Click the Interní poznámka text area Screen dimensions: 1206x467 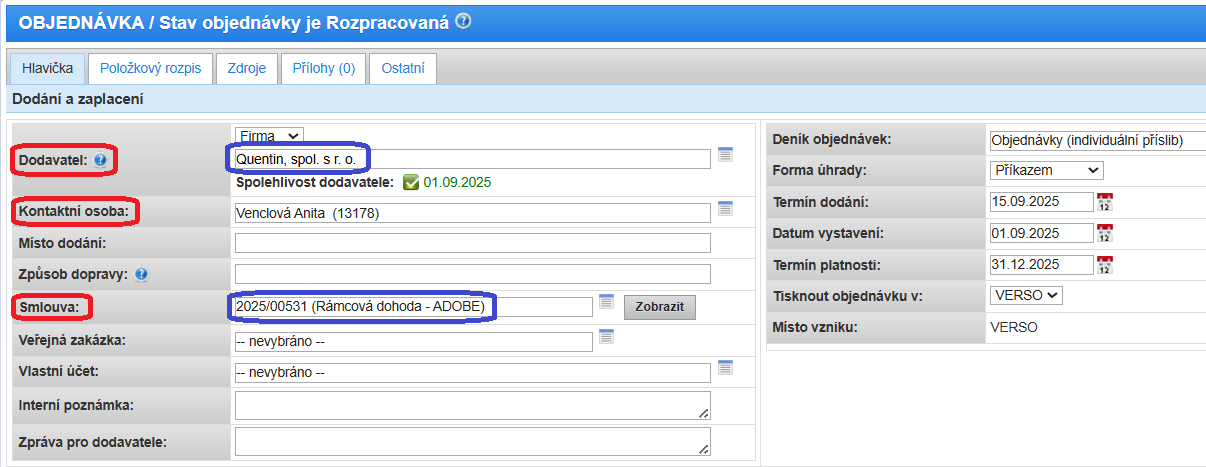point(472,405)
